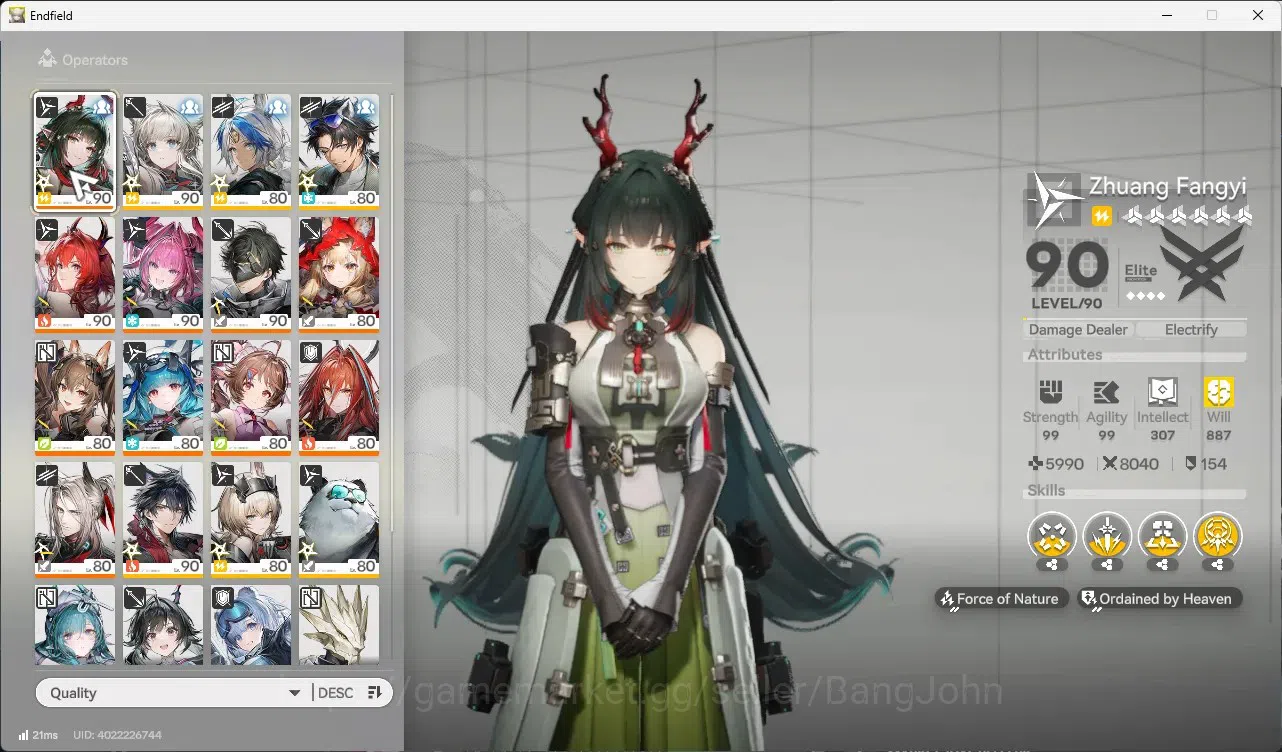Image resolution: width=1282 pixels, height=752 pixels.
Task: Select the panda operator card
Action: pos(339,520)
